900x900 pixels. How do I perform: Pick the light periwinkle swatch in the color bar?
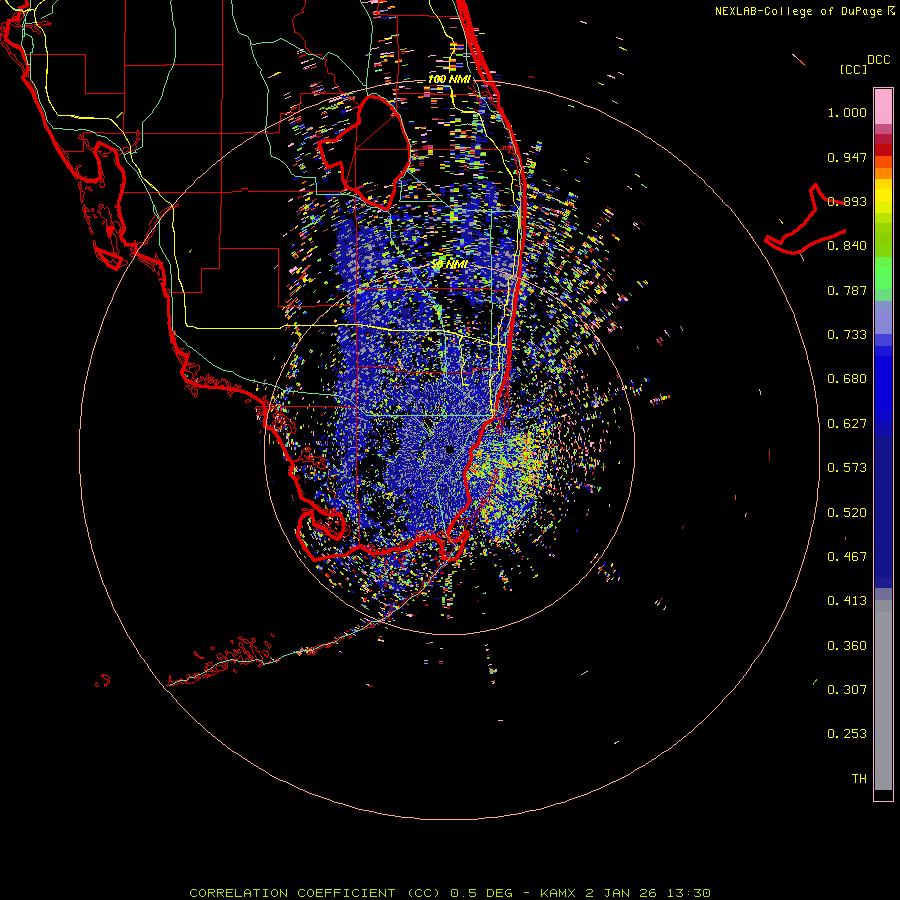click(x=883, y=317)
